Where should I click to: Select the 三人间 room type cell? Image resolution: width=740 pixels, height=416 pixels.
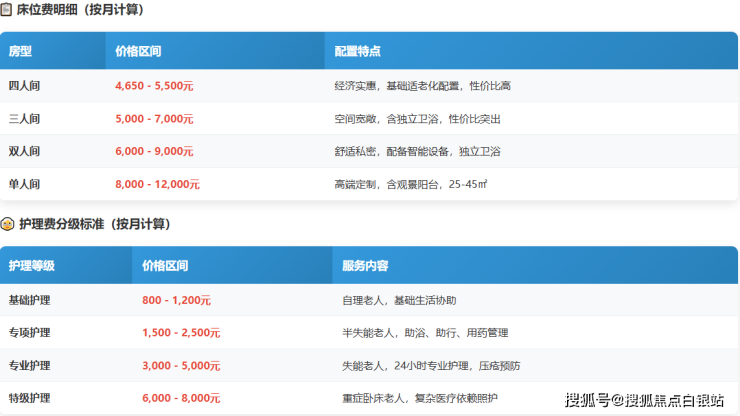coord(24,119)
